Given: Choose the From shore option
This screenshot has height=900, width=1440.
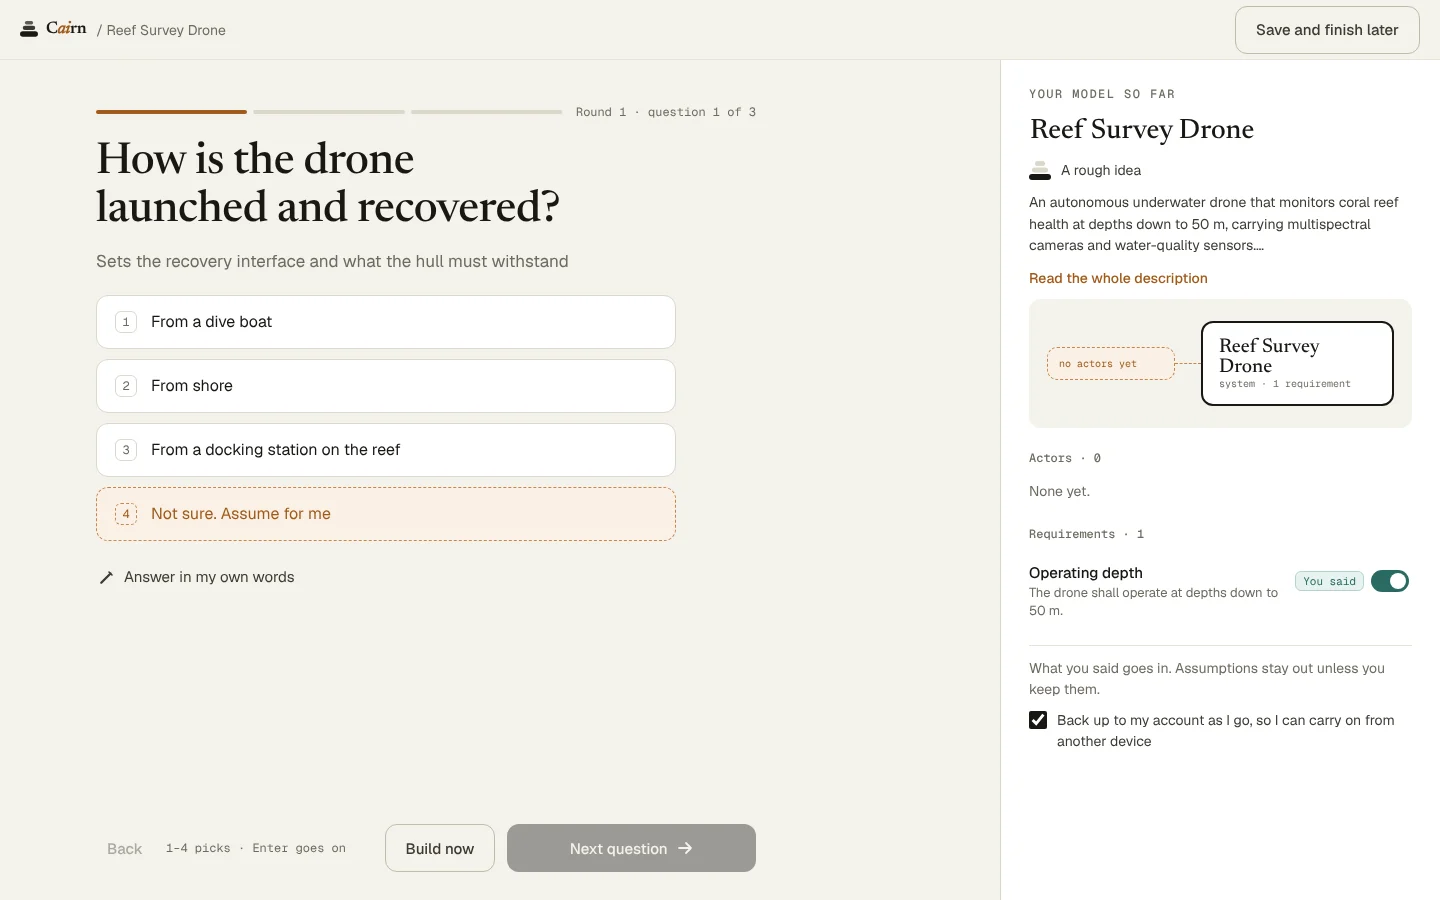Looking at the screenshot, I should 386,386.
